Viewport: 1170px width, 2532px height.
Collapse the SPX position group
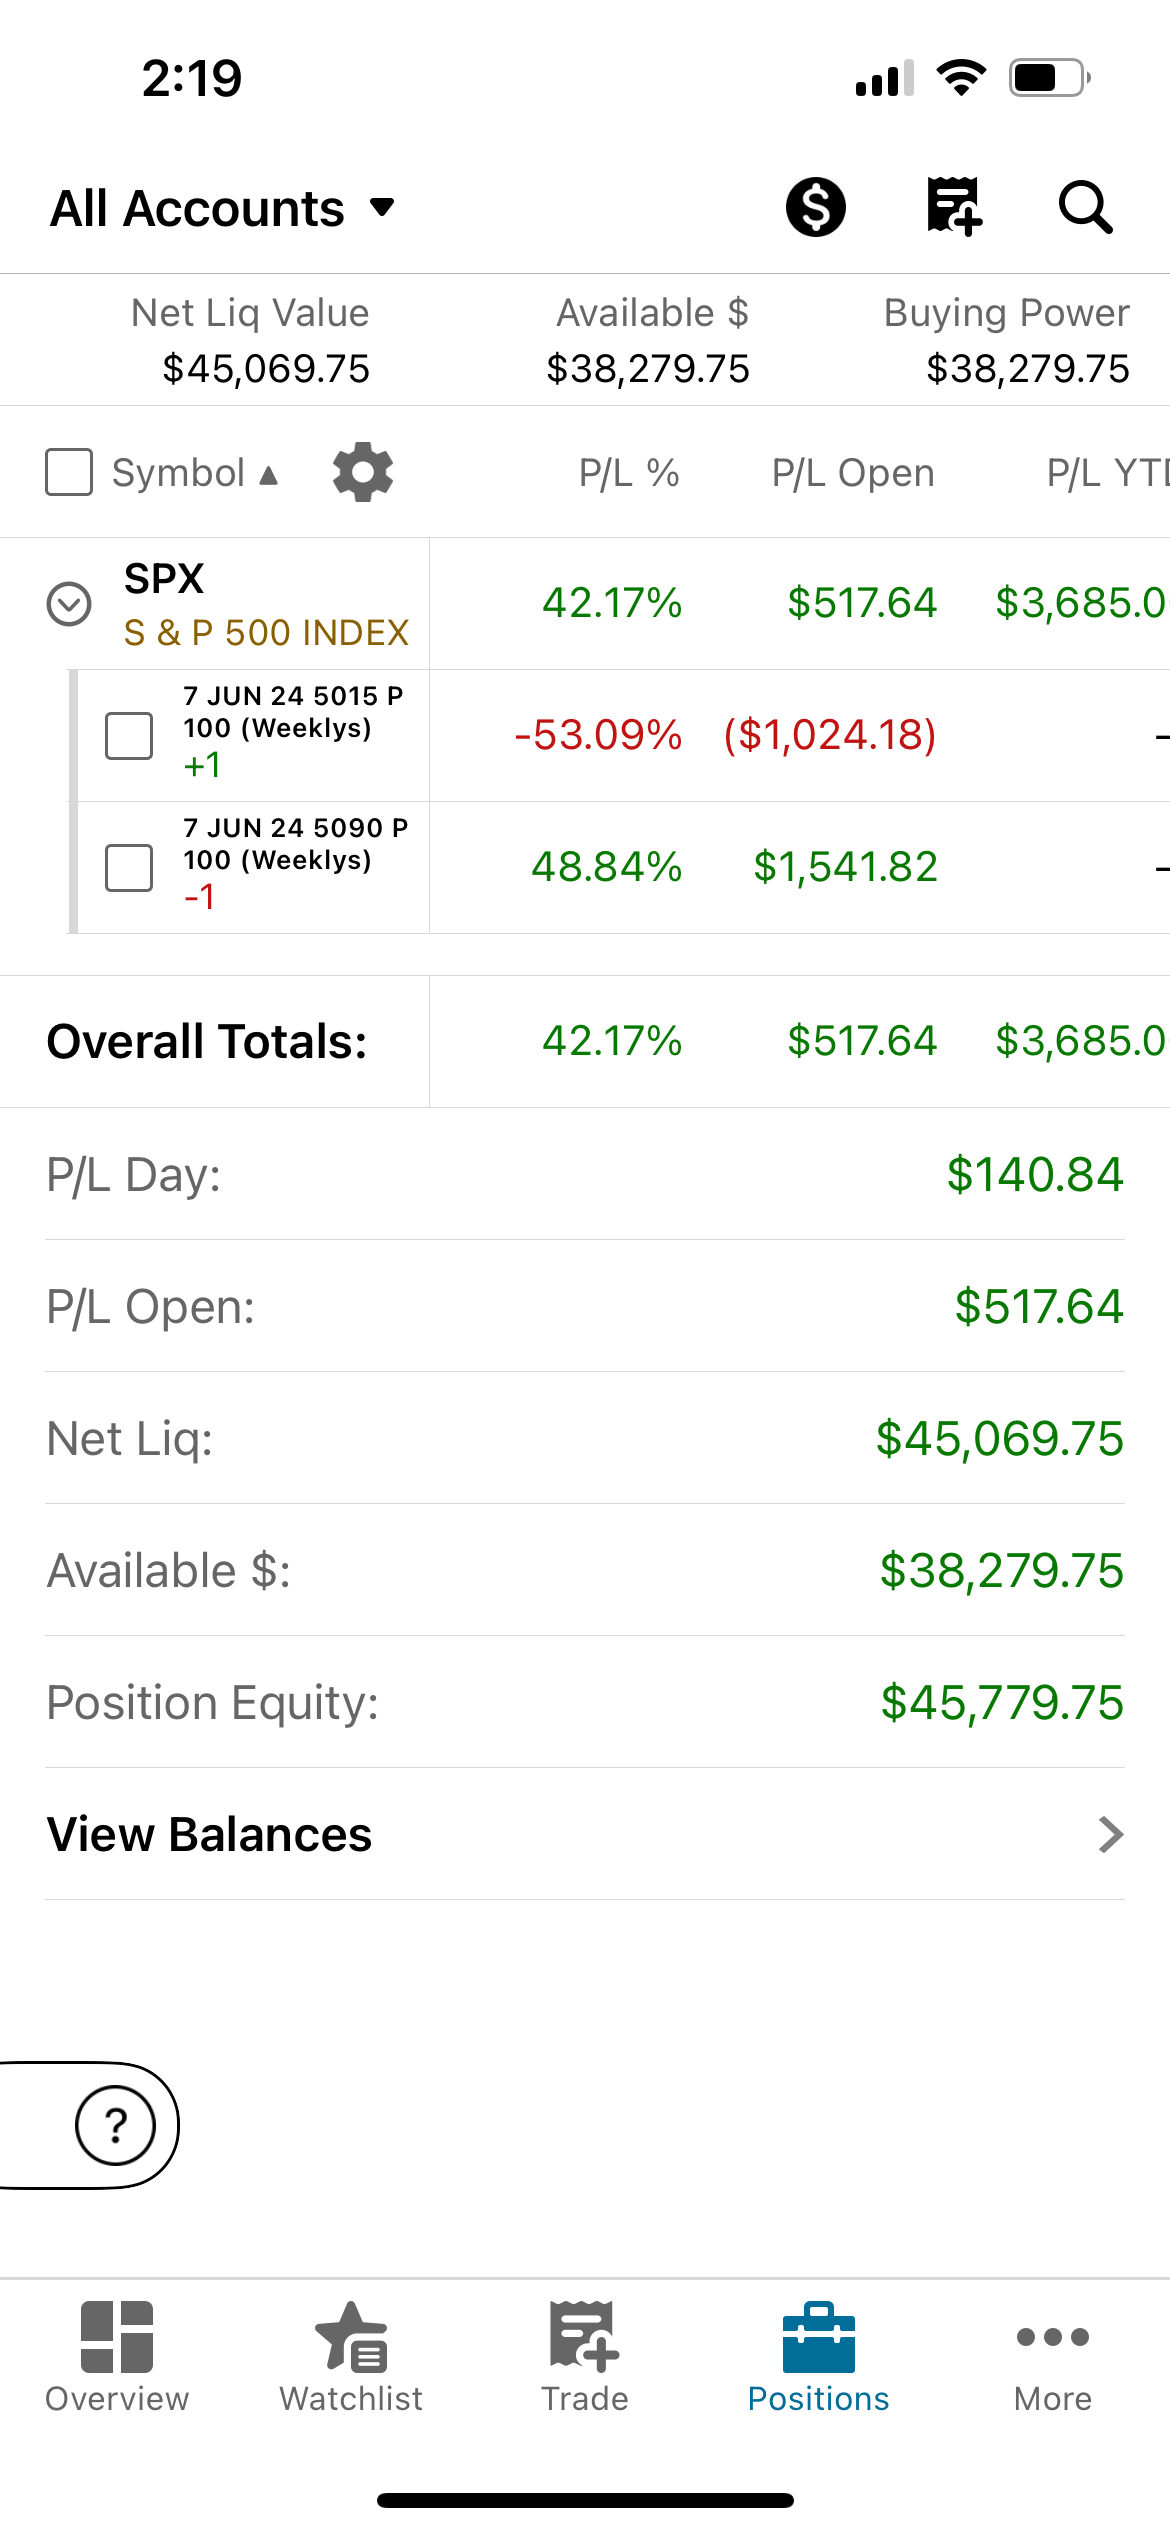point(69,604)
